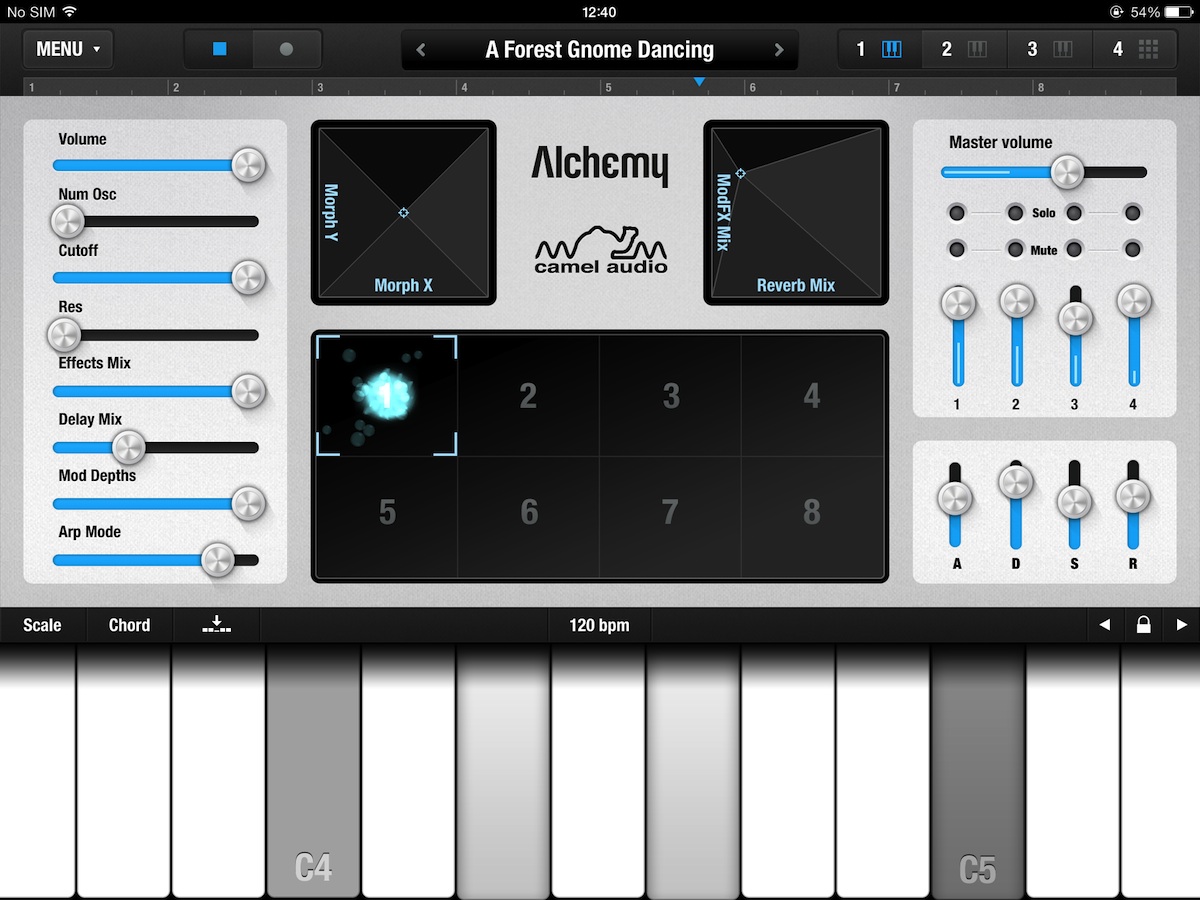This screenshot has height=900, width=1200.
Task: Go to the next preset arrow
Action: point(779,50)
